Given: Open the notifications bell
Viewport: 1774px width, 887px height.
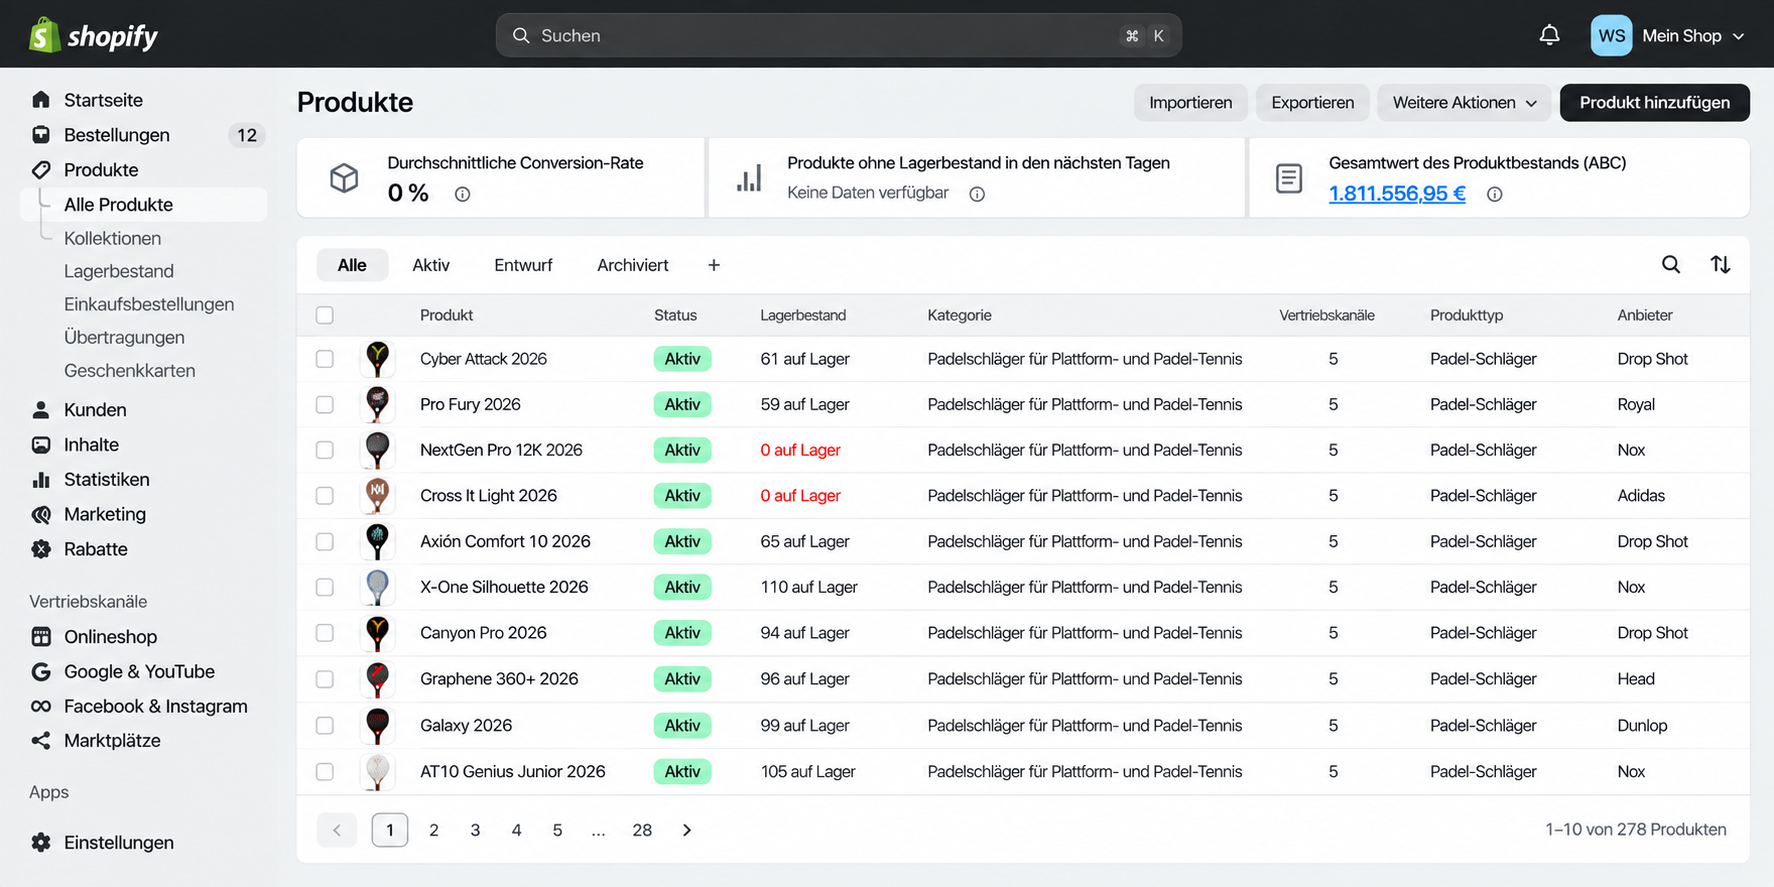Looking at the screenshot, I should pyautogui.click(x=1549, y=35).
